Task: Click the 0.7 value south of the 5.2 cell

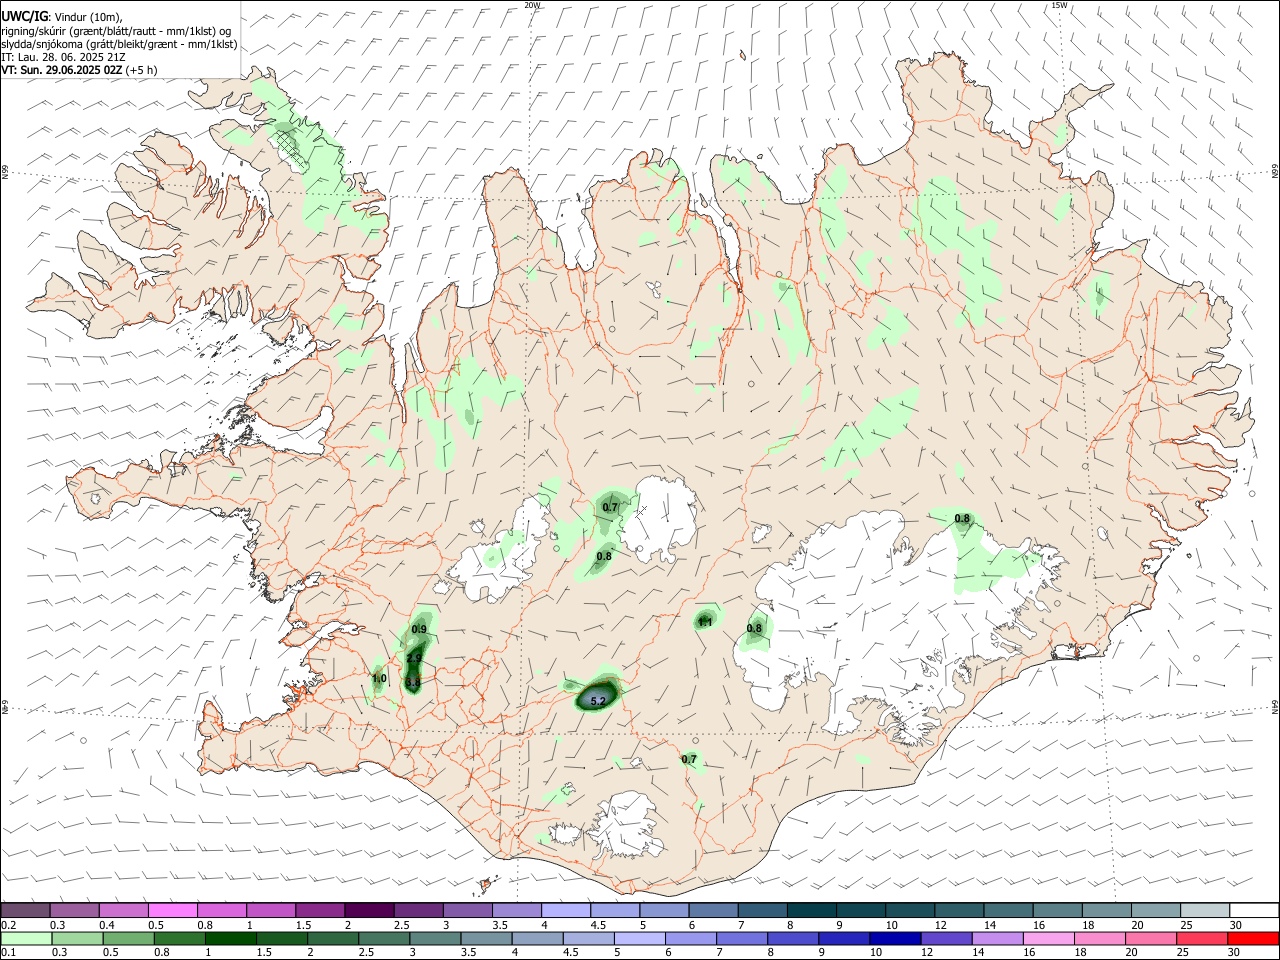Action: (x=689, y=759)
